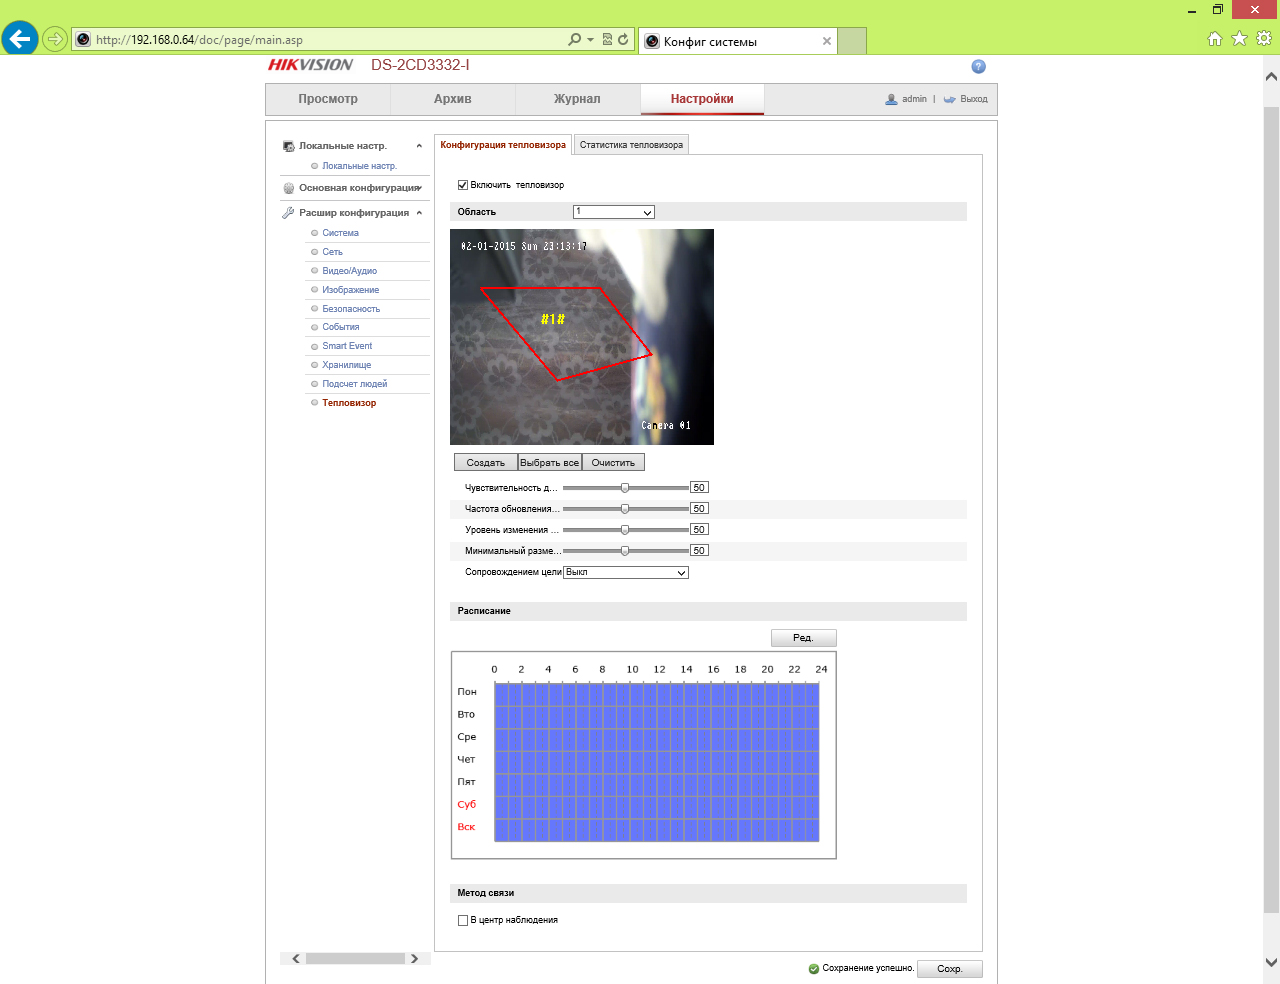Image resolution: width=1280 pixels, height=984 pixels.
Task: Expand Основная конфигурация section
Action: (x=419, y=188)
